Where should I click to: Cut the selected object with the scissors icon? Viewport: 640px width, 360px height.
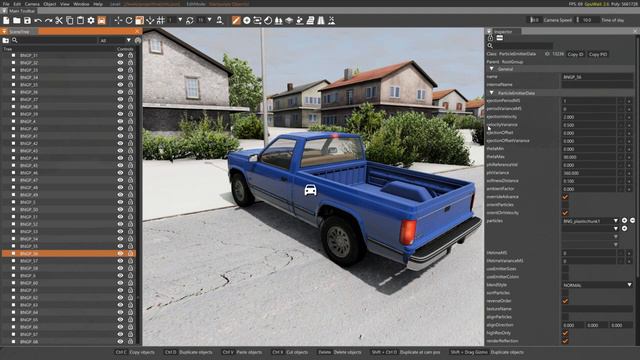59,20
